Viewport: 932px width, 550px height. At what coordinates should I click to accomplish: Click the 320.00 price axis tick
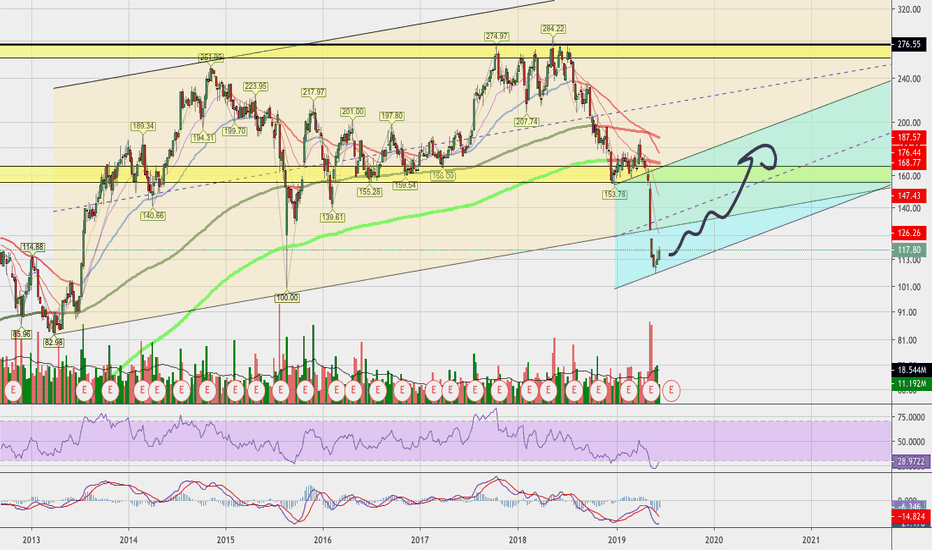(x=909, y=10)
